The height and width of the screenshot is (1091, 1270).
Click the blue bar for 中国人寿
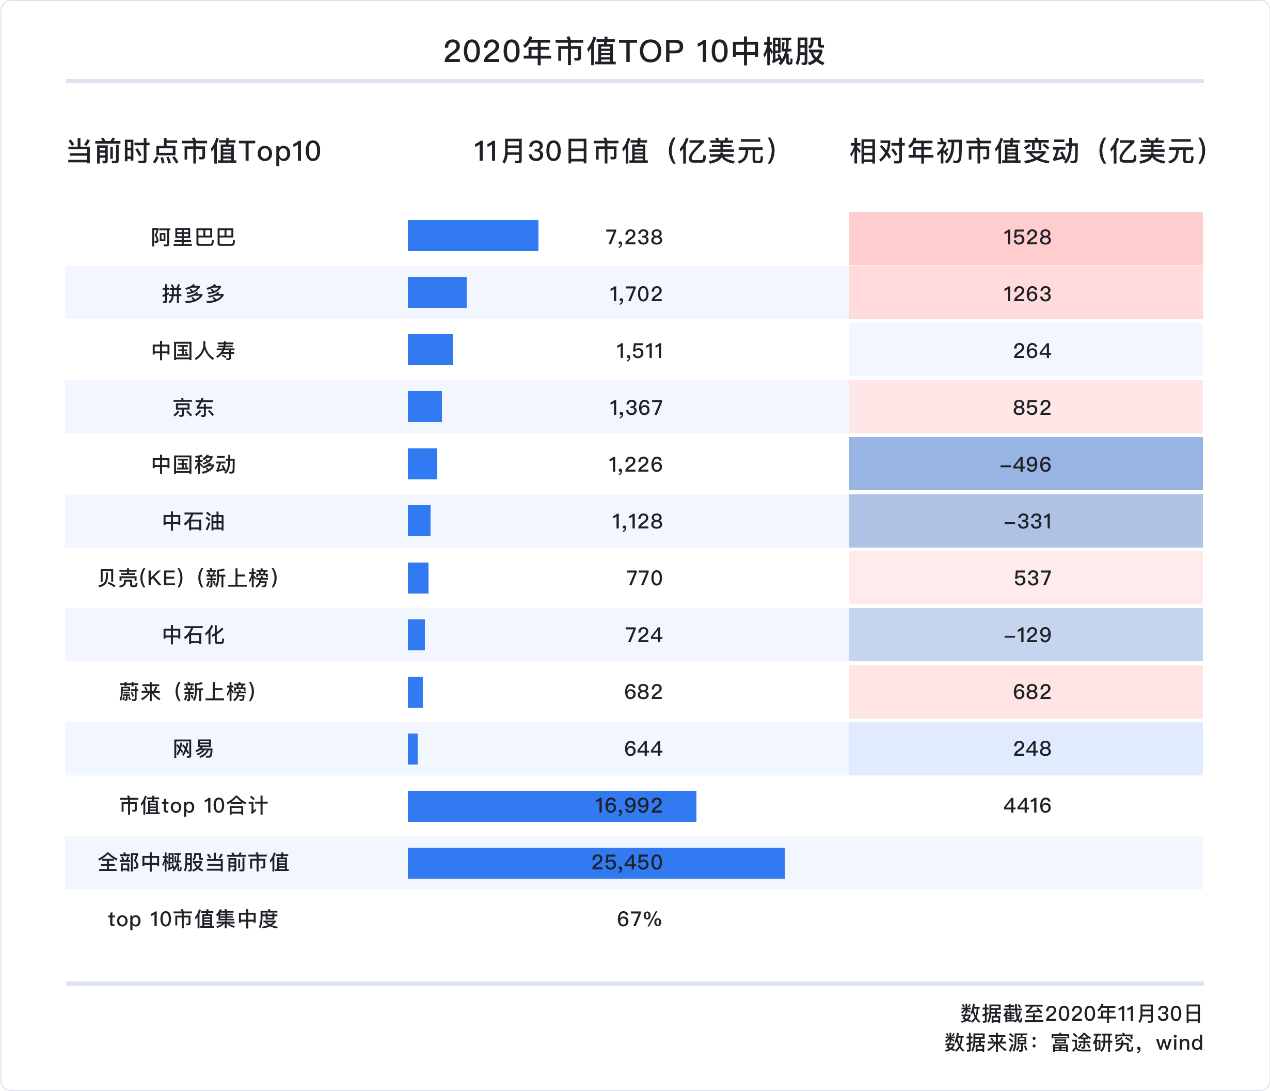click(x=430, y=350)
